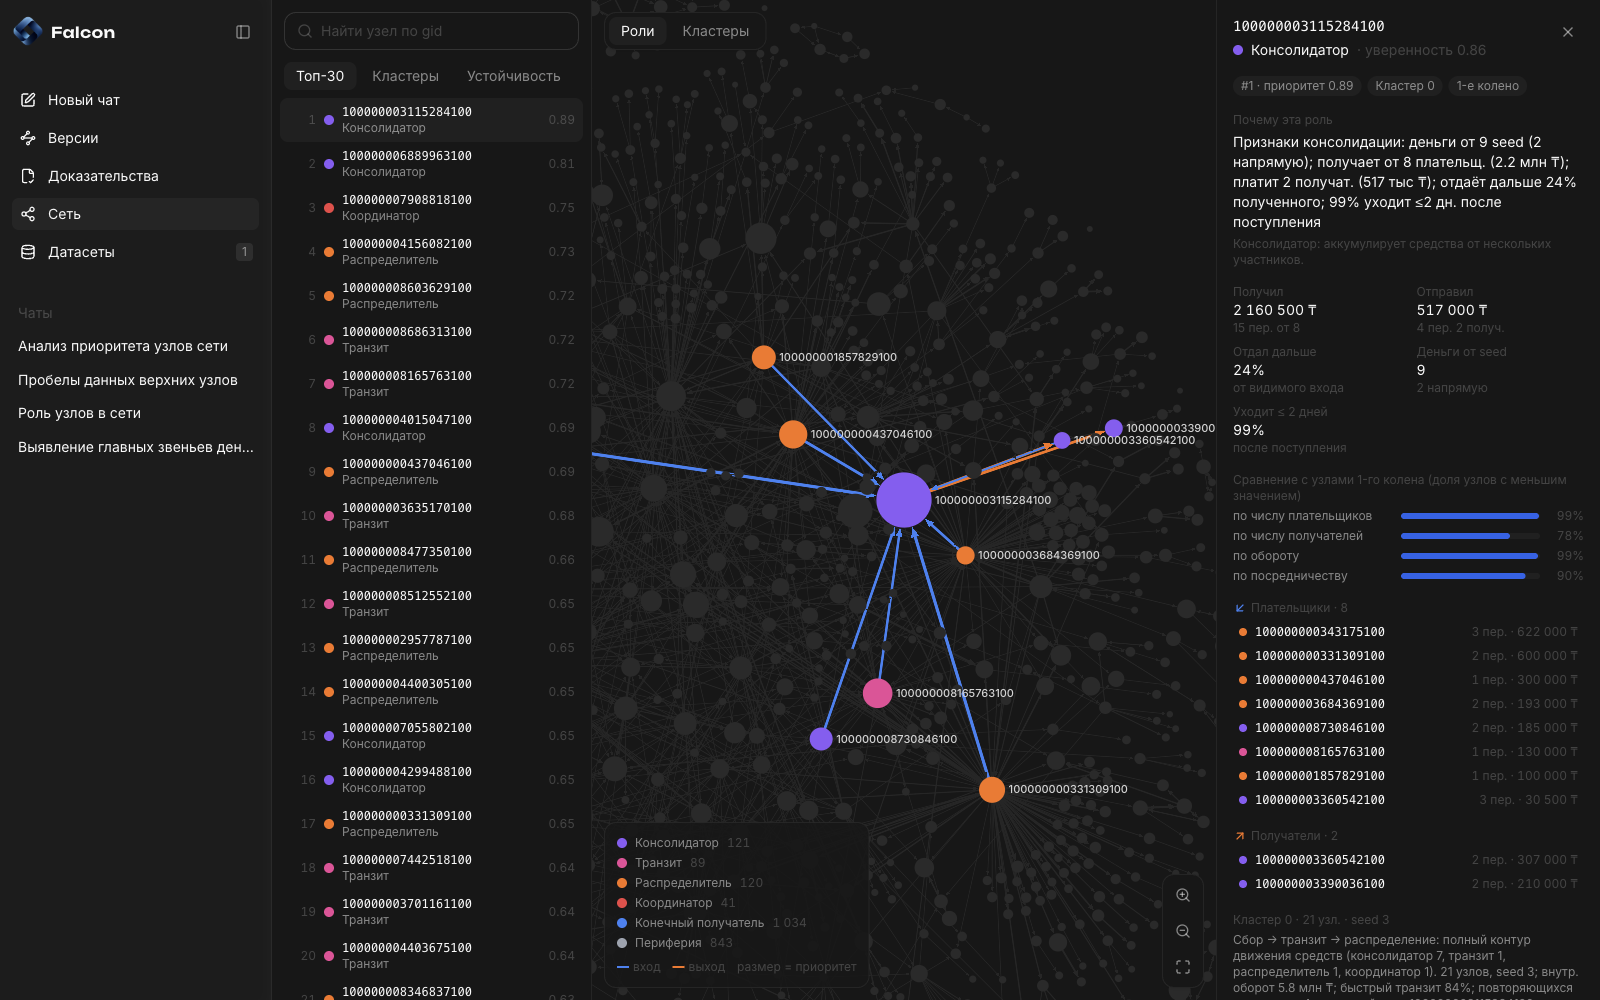The height and width of the screenshot is (1000, 1600).
Task: Open the Устойчивость tab
Action: [513, 76]
